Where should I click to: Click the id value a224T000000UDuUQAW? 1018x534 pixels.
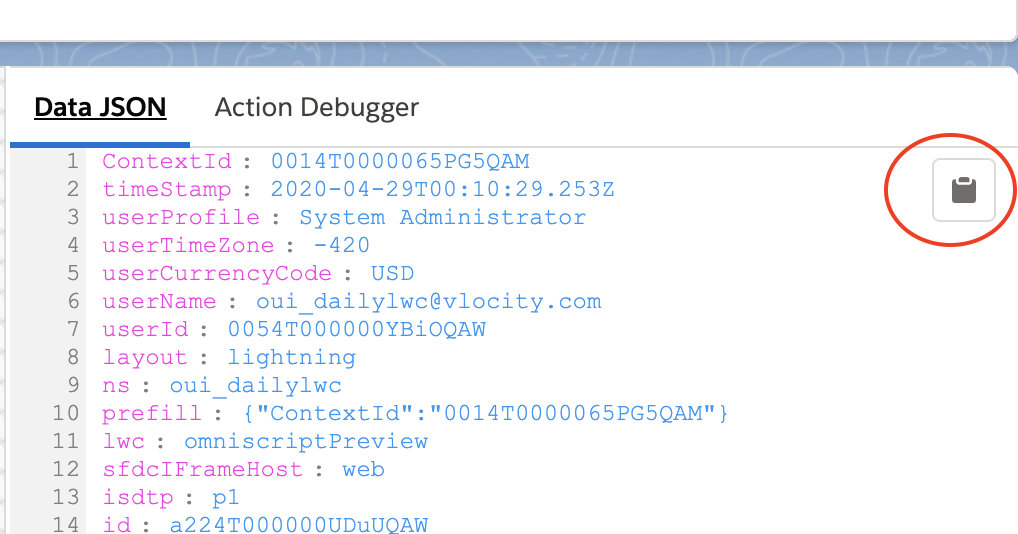point(299,524)
